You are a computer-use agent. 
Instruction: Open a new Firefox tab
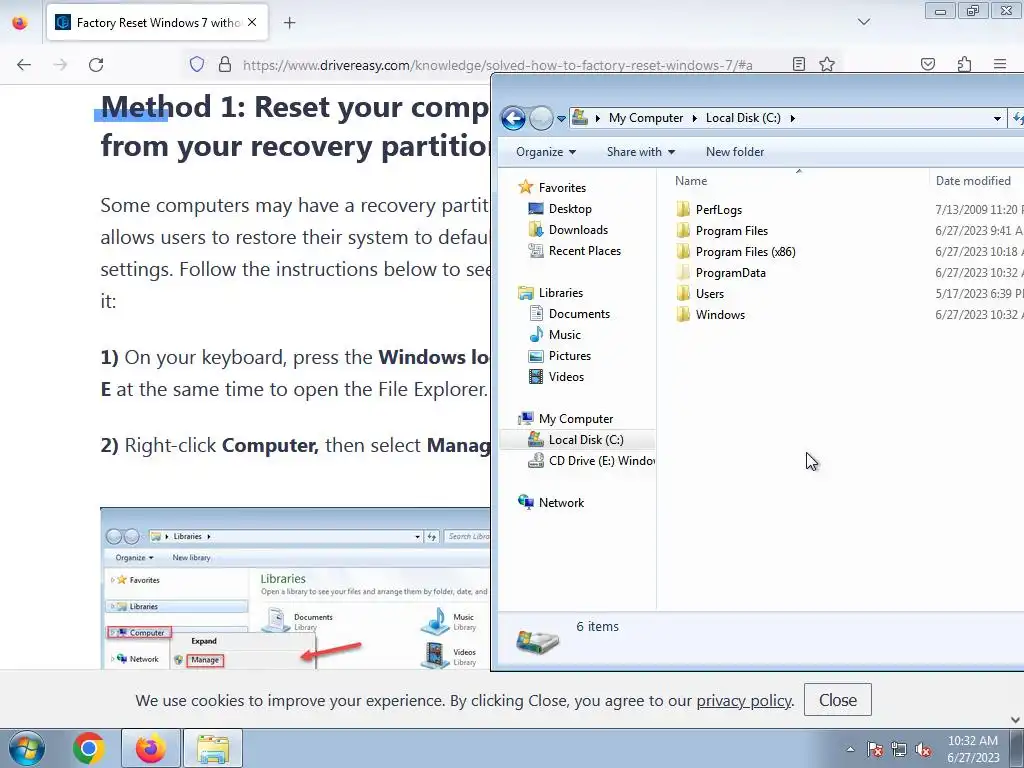[x=289, y=23]
